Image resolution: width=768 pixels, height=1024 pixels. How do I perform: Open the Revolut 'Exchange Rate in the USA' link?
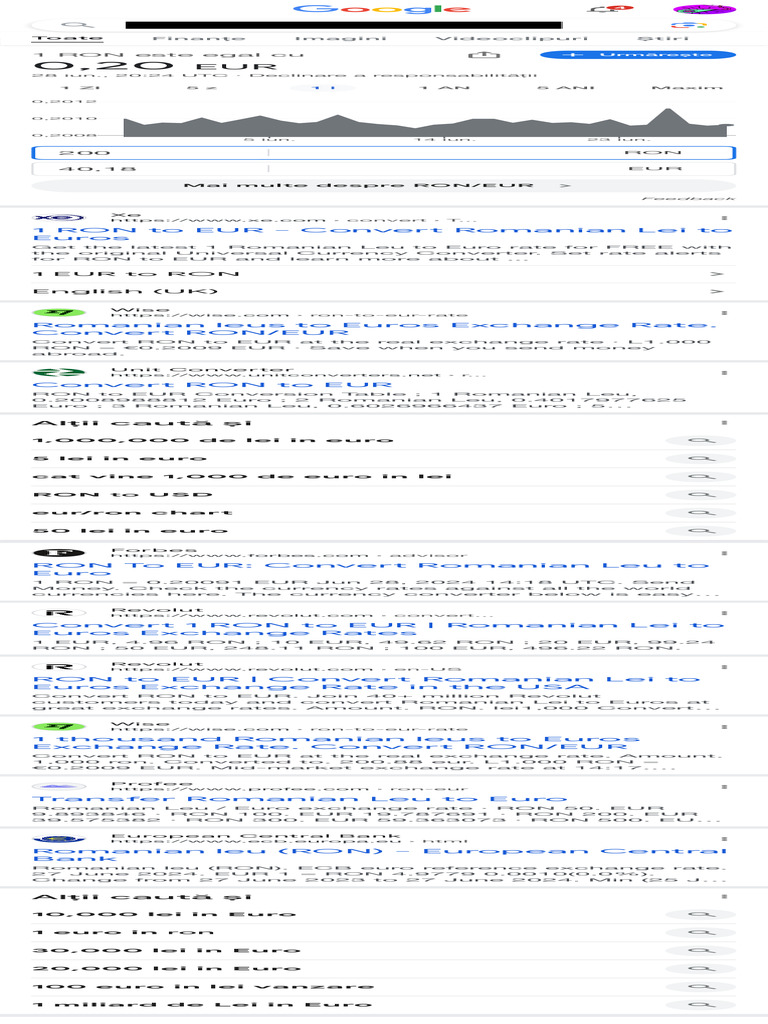tap(366, 683)
